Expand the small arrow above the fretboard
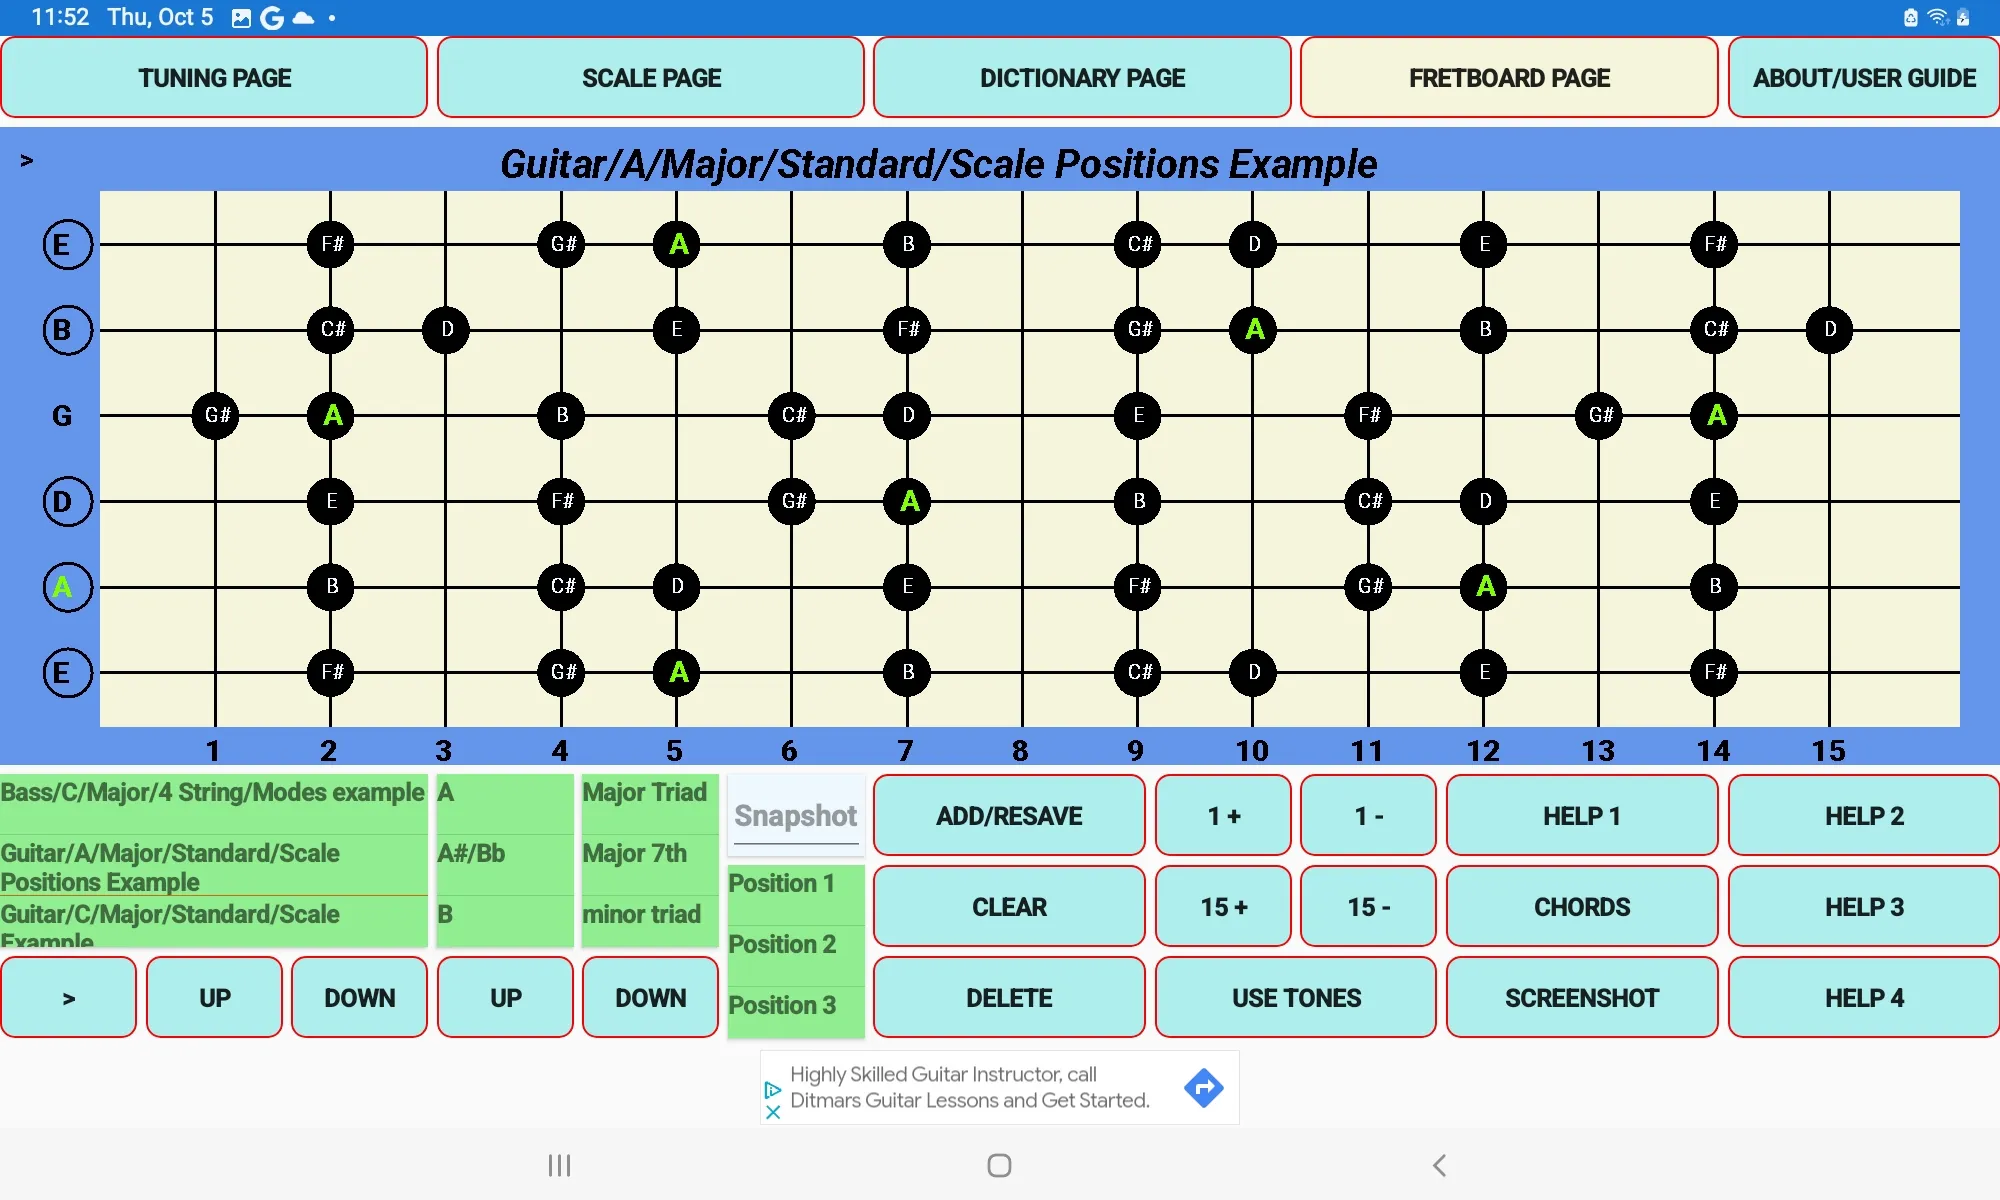This screenshot has height=1200, width=2000. [27, 160]
